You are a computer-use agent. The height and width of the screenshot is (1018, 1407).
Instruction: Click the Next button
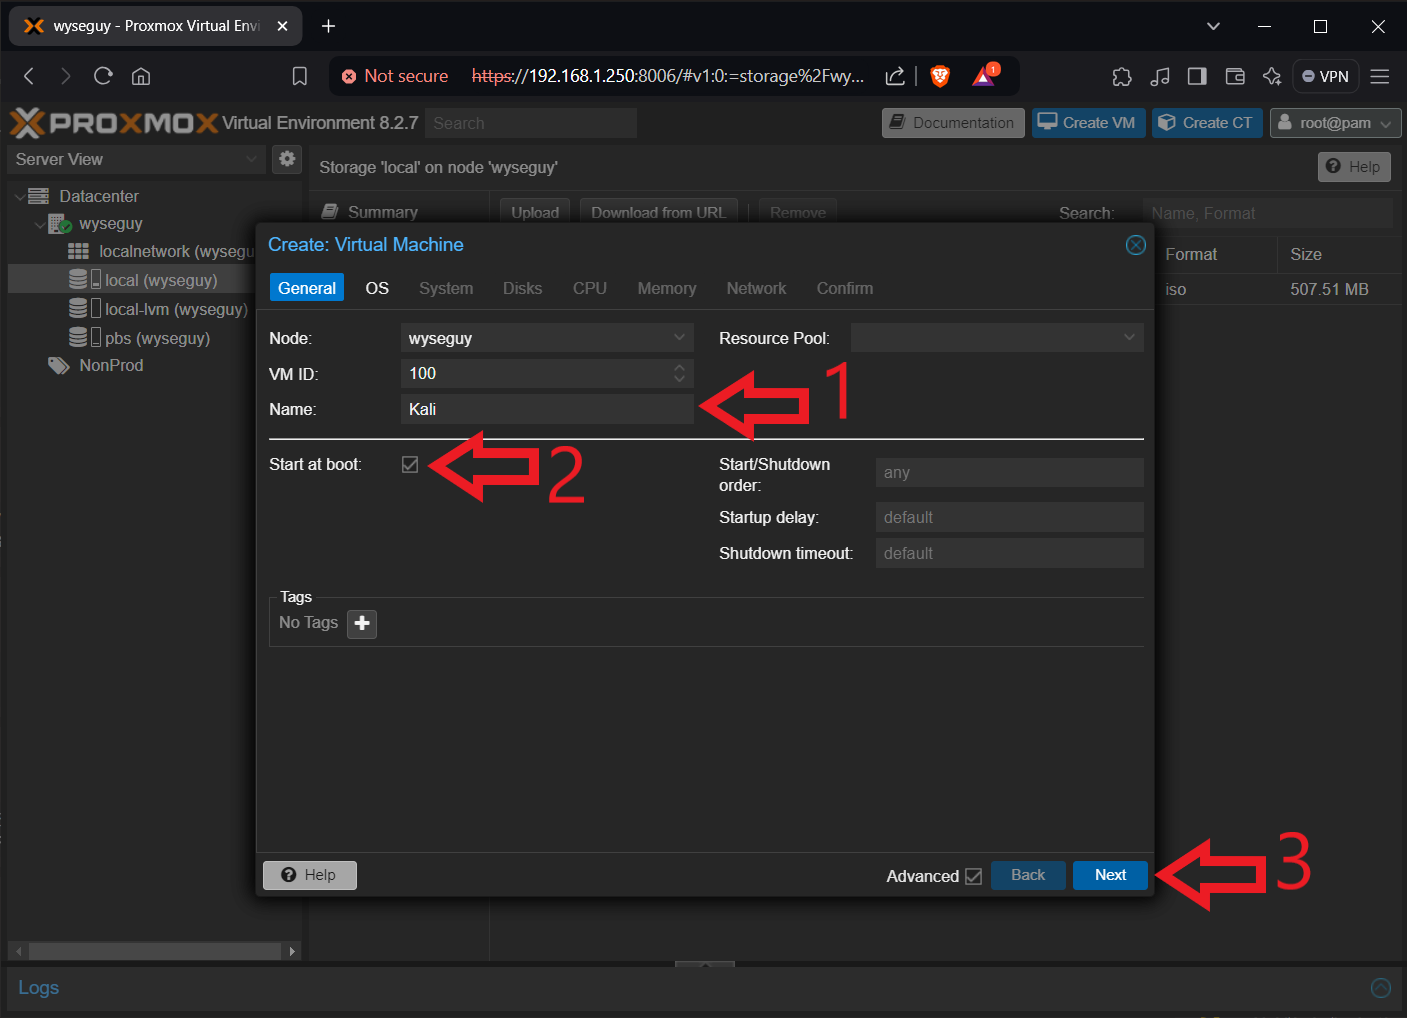click(x=1110, y=875)
